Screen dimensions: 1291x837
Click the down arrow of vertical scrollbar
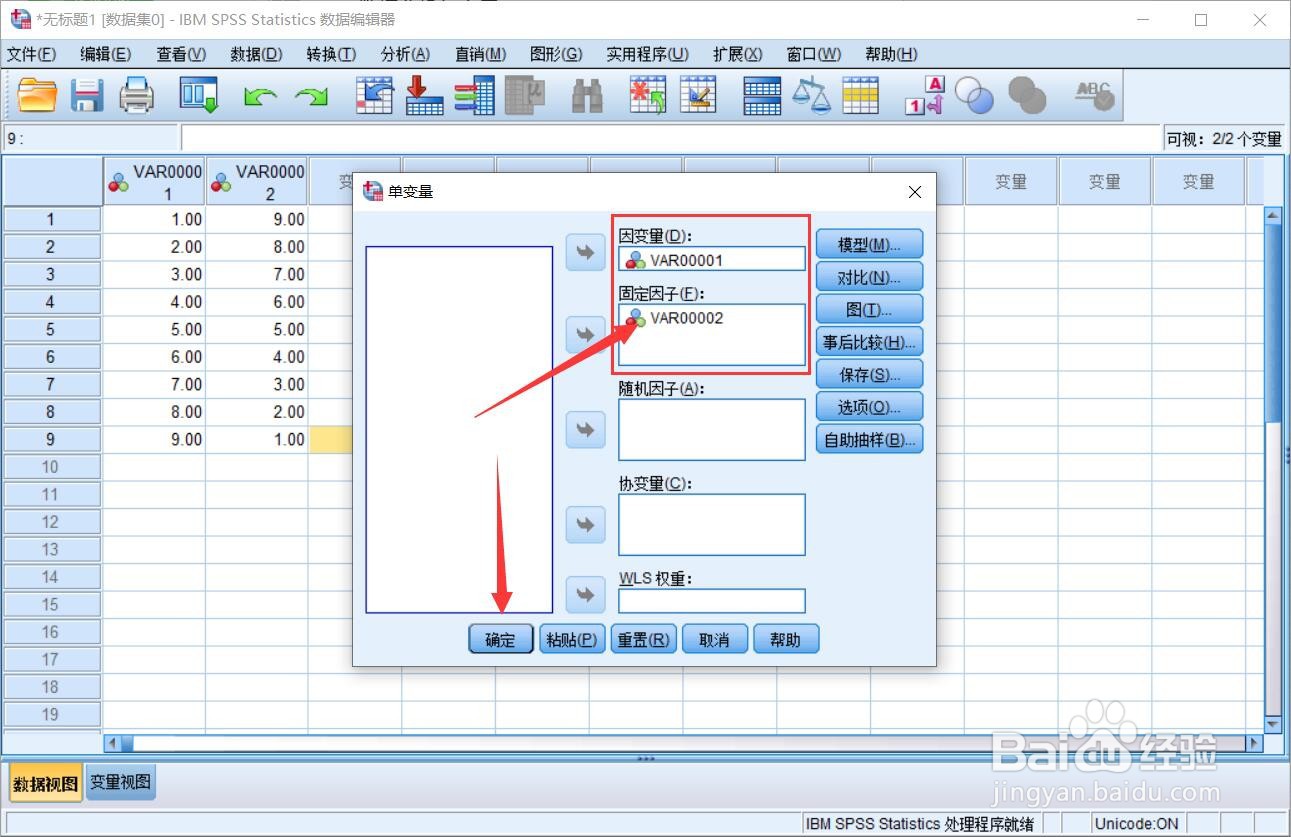tap(1273, 724)
